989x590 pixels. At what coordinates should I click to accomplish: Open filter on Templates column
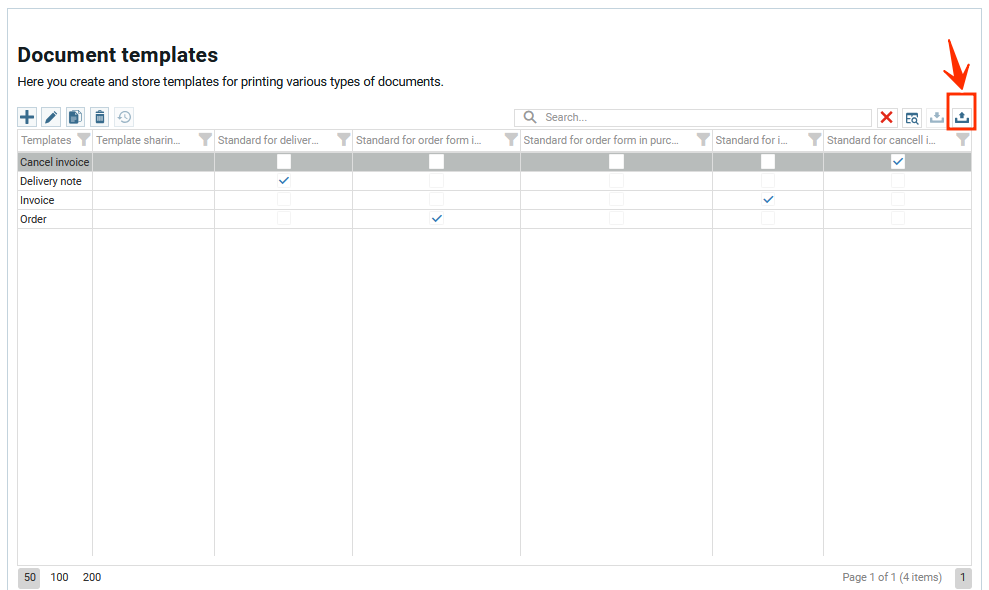(x=84, y=140)
